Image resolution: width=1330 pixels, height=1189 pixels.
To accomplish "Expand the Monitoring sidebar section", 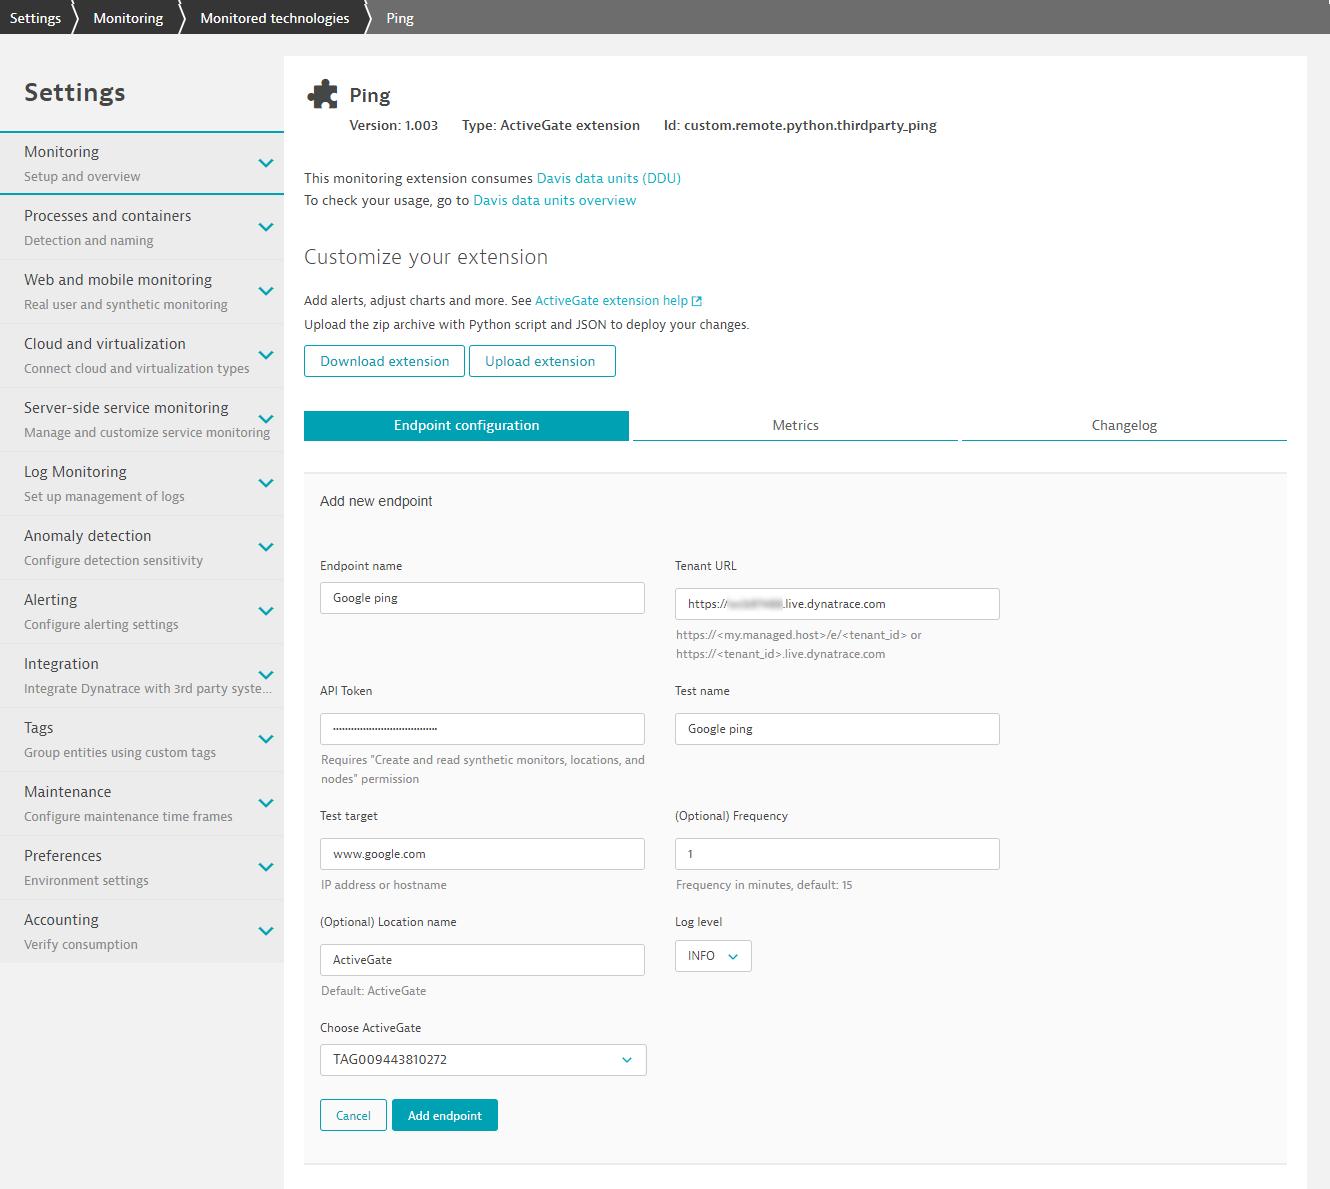I will (266, 162).
